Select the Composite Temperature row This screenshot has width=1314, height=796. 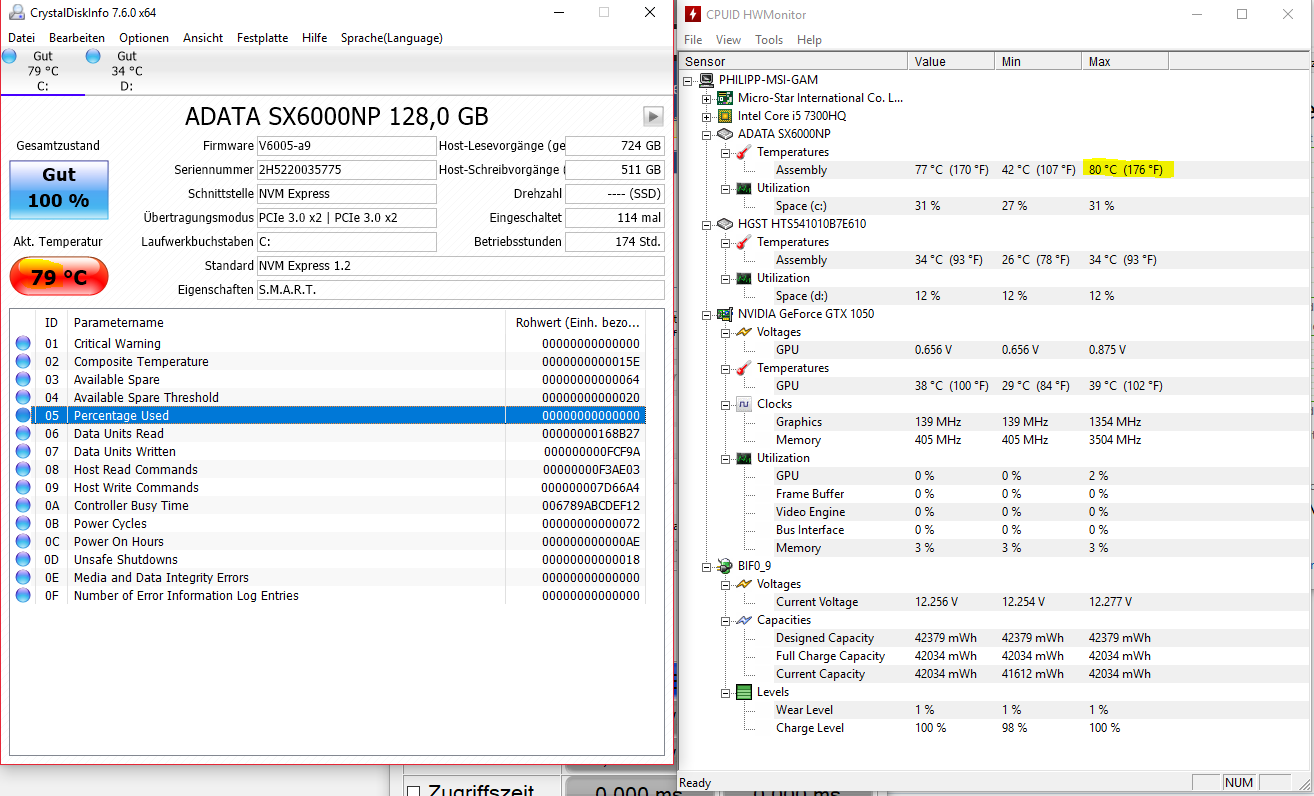point(328,362)
